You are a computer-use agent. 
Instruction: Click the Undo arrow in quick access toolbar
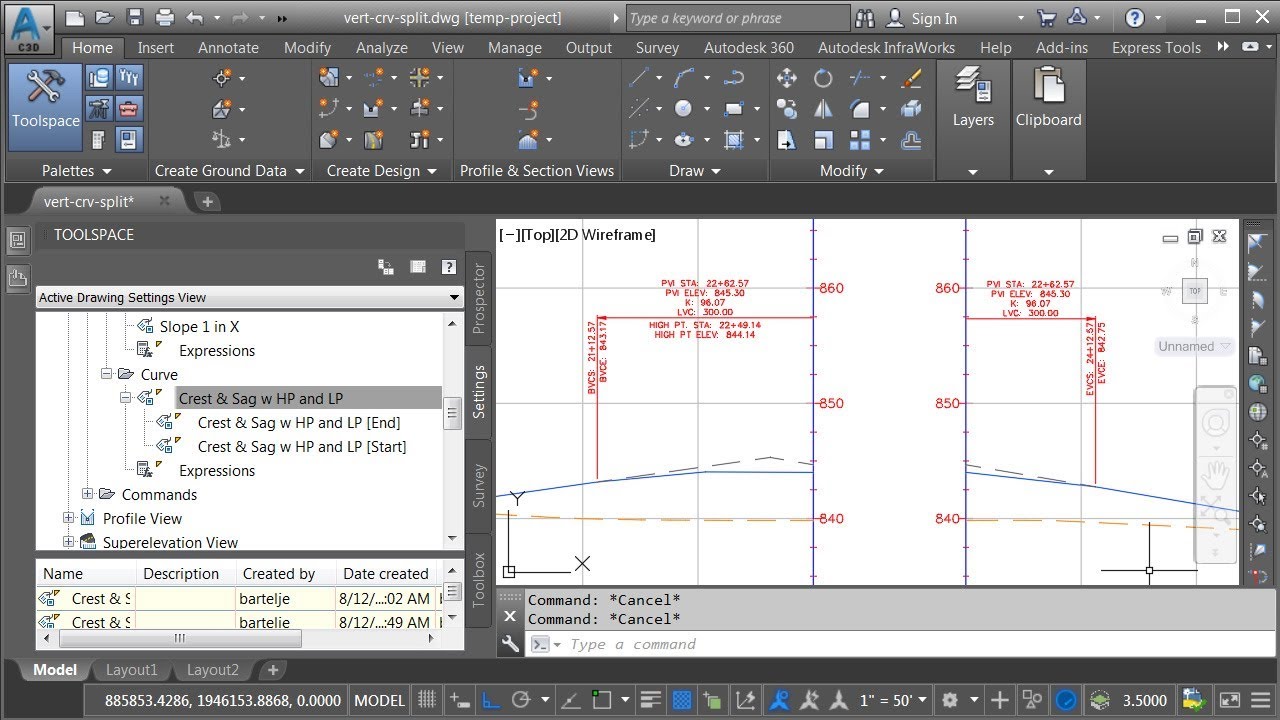point(194,18)
